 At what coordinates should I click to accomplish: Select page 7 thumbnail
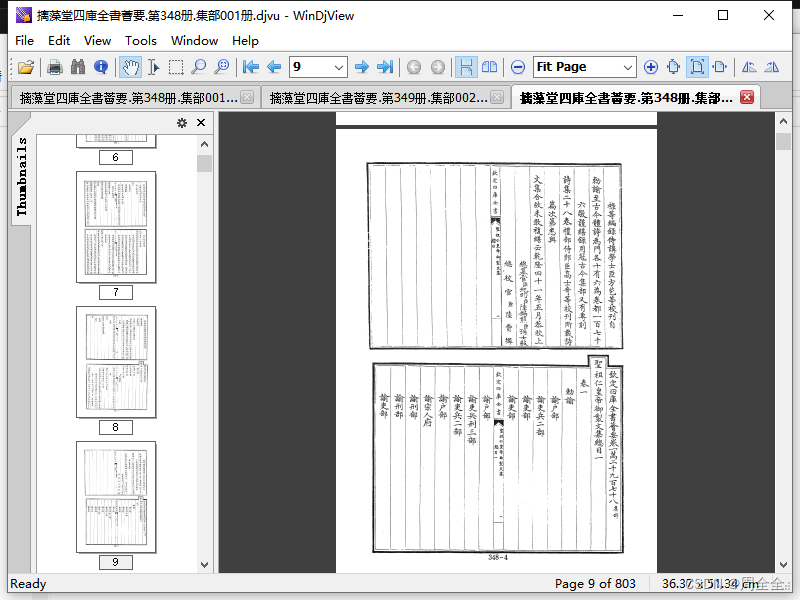[x=116, y=227]
